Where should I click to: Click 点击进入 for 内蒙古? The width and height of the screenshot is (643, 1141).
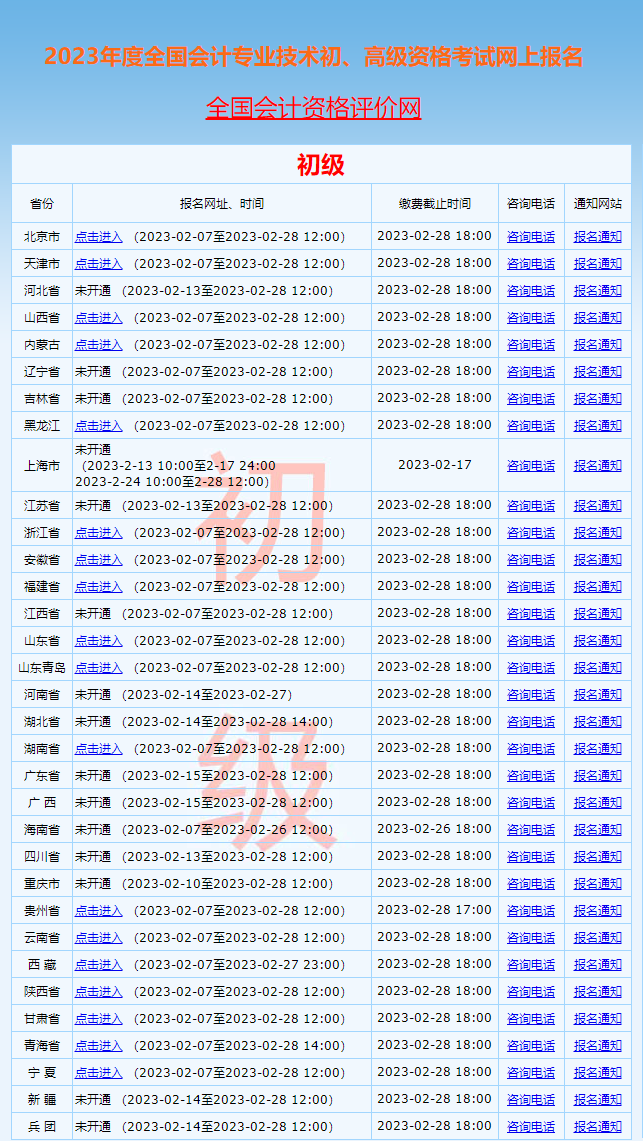click(98, 345)
